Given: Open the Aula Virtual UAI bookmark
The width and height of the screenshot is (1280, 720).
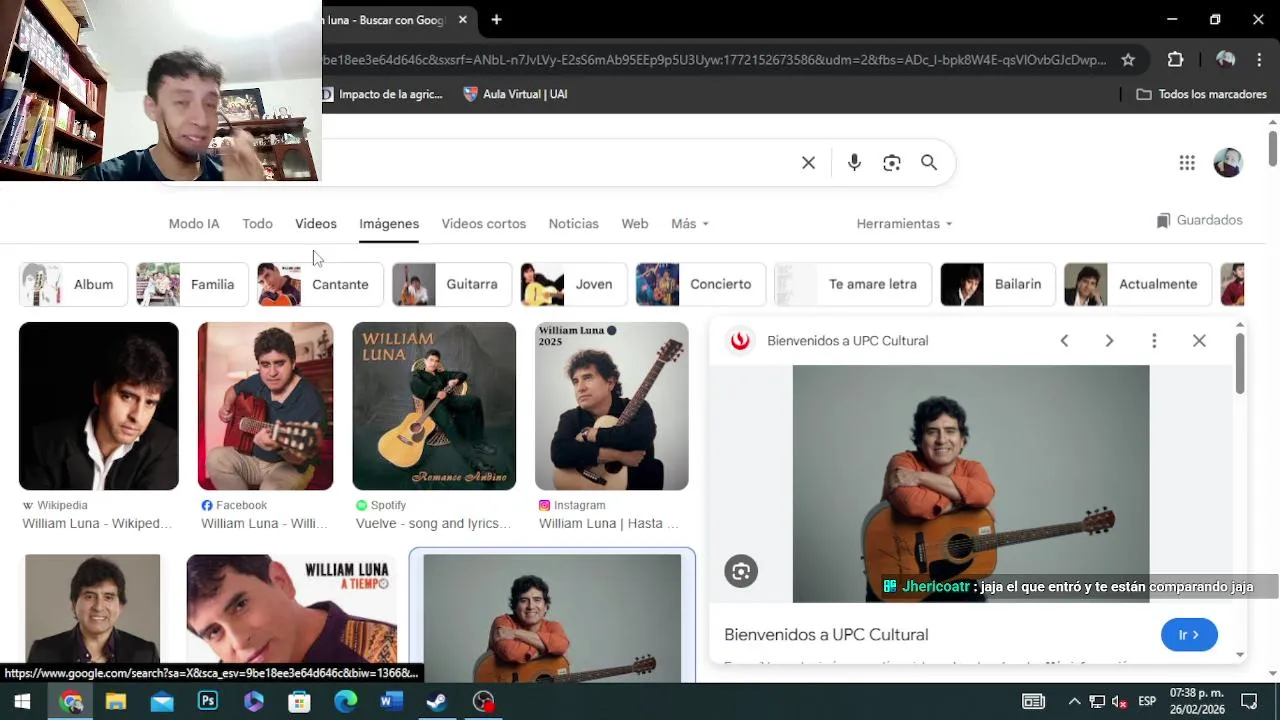Looking at the screenshot, I should point(515,94).
